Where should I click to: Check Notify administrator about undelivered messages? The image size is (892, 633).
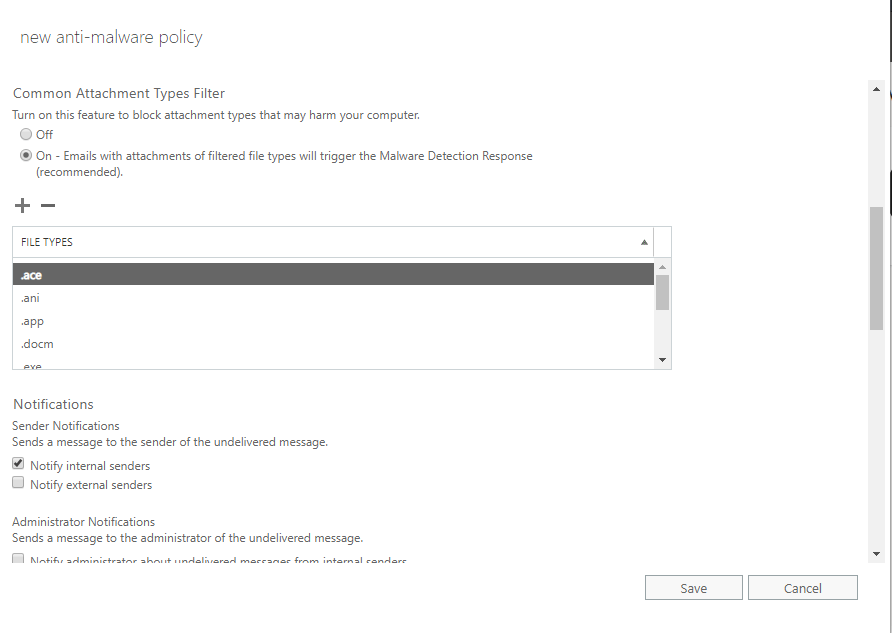(17, 558)
